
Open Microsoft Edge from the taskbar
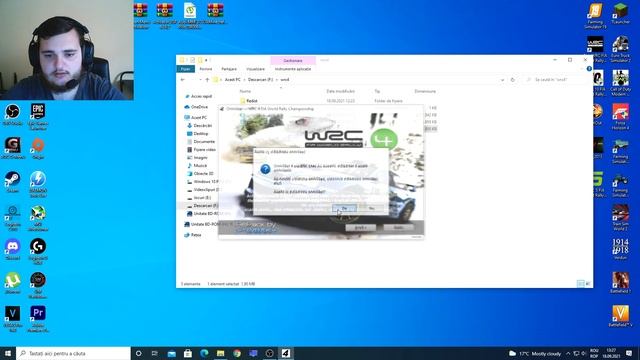pos(204,353)
